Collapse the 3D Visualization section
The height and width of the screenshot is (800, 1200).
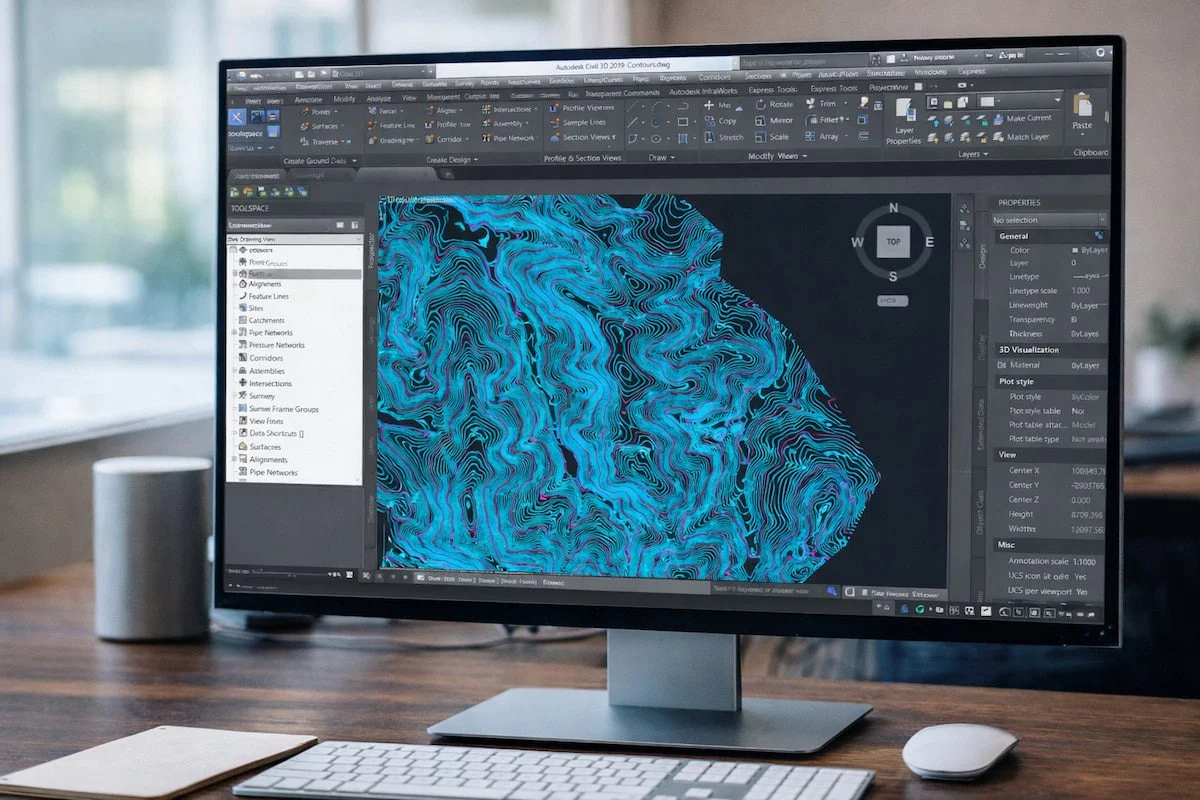(1049, 350)
